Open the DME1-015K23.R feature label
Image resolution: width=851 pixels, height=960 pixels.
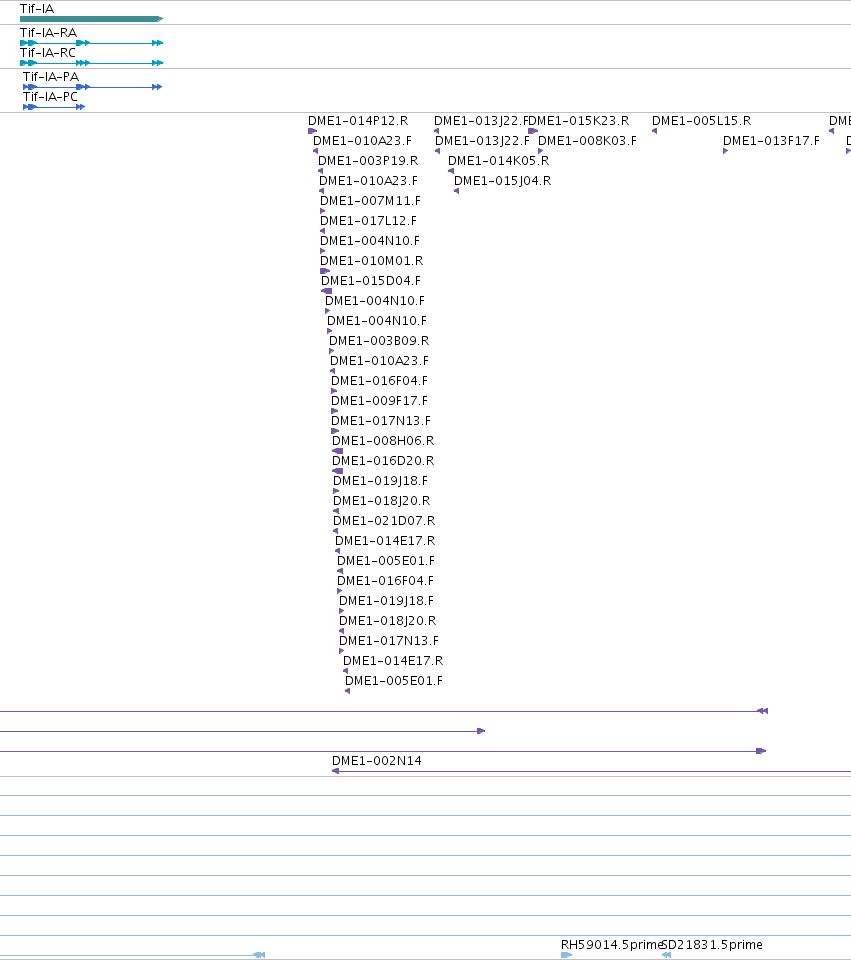pos(580,121)
